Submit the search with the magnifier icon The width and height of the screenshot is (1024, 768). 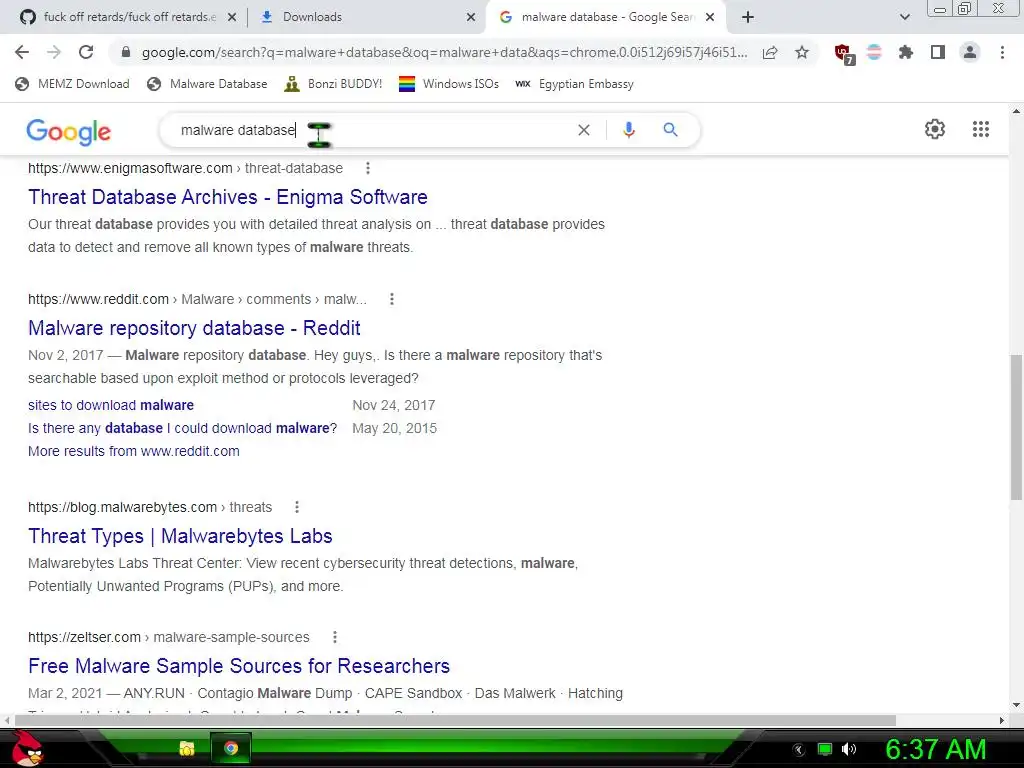(x=670, y=130)
